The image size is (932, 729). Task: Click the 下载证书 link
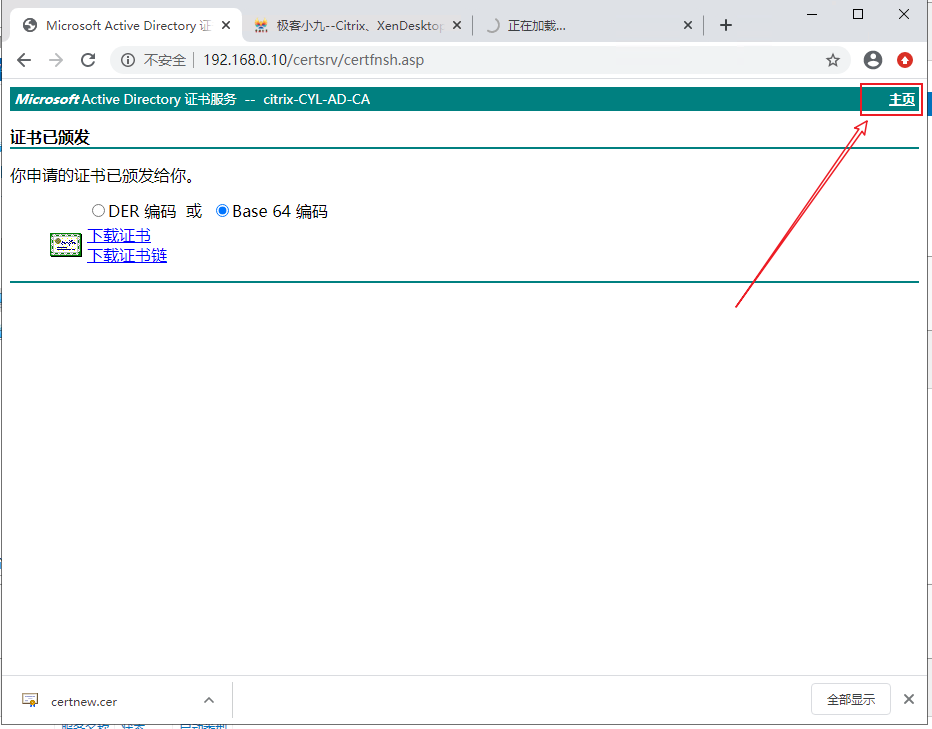coord(119,236)
